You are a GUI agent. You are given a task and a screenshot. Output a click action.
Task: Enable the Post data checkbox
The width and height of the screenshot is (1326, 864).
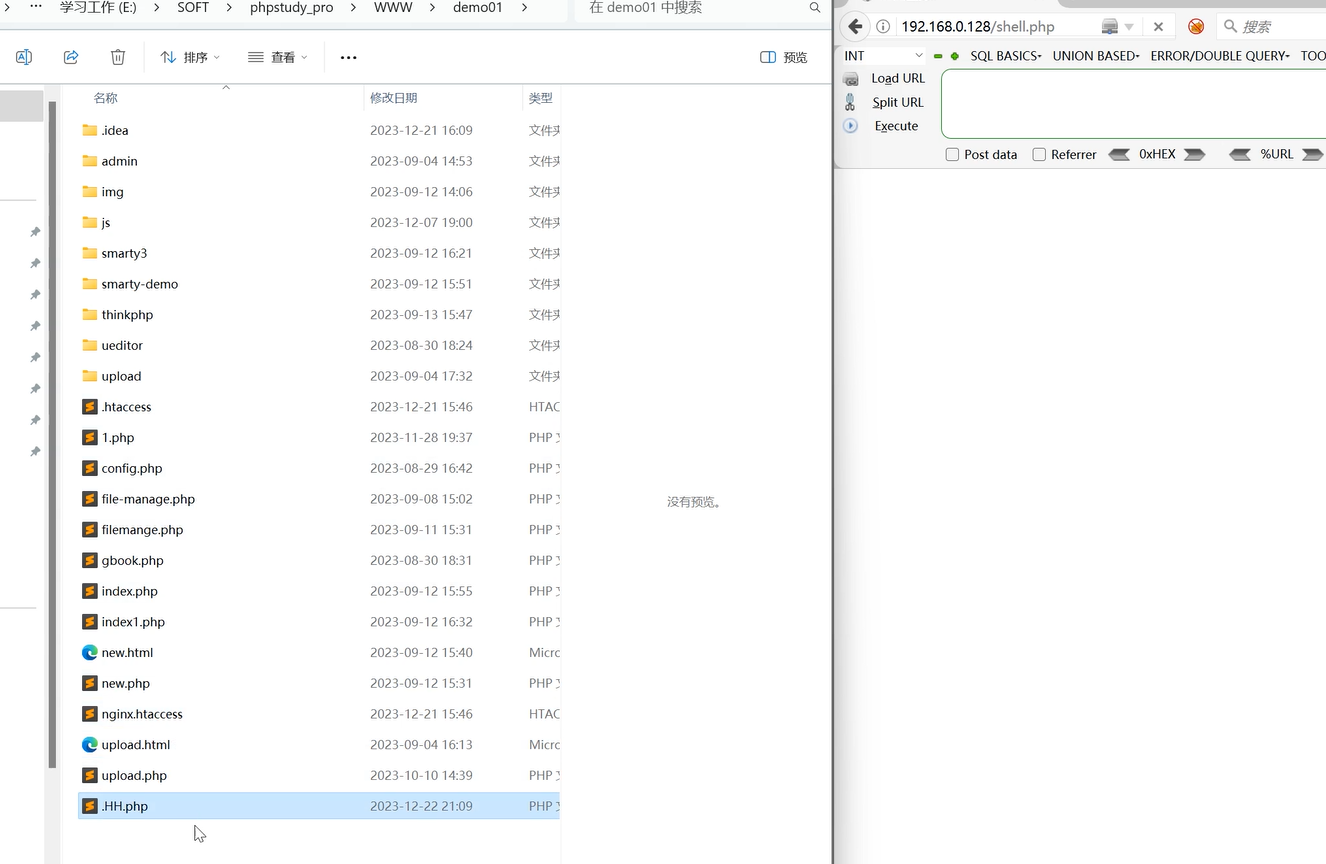pyautogui.click(x=953, y=154)
